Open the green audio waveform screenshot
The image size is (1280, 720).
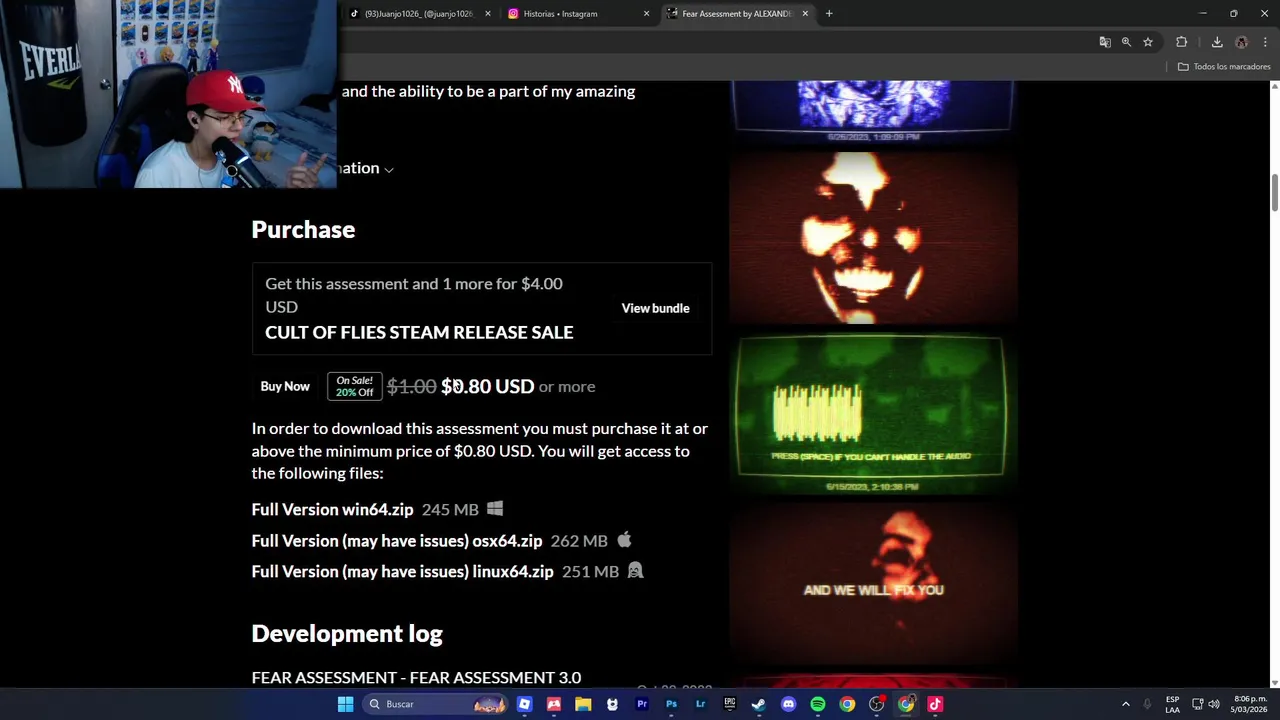click(x=873, y=414)
